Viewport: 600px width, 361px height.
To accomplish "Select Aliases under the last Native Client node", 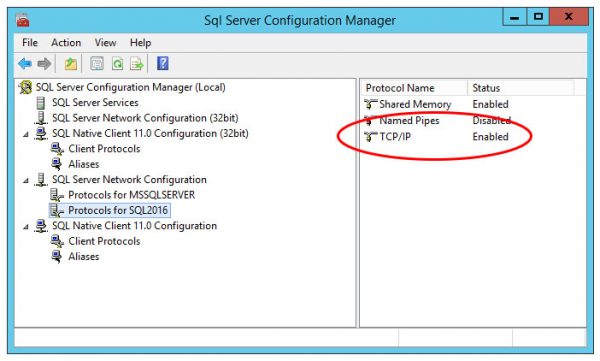I will pyautogui.click(x=84, y=256).
